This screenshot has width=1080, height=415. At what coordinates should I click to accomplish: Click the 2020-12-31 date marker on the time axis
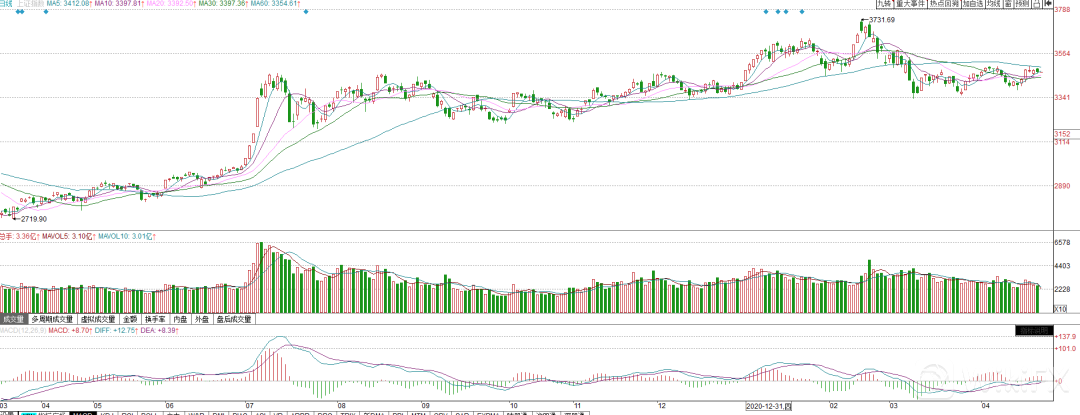[x=768, y=407]
